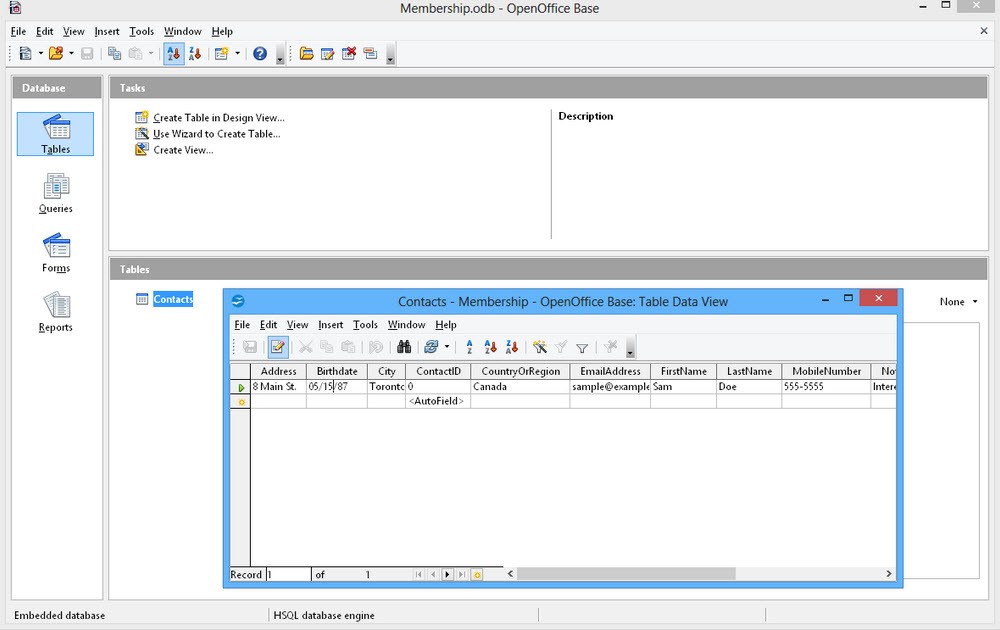Click the cell containing 555-5555

click(x=827, y=386)
